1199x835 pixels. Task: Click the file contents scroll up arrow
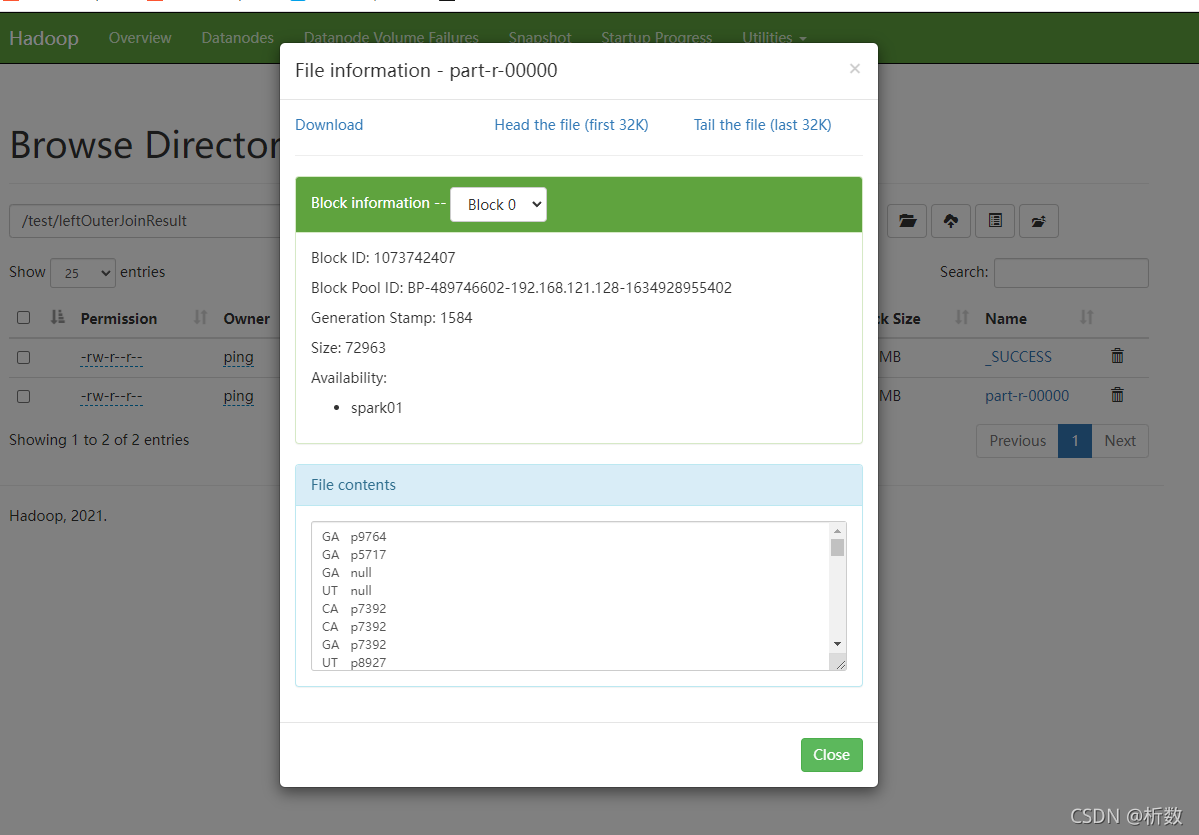(837, 531)
